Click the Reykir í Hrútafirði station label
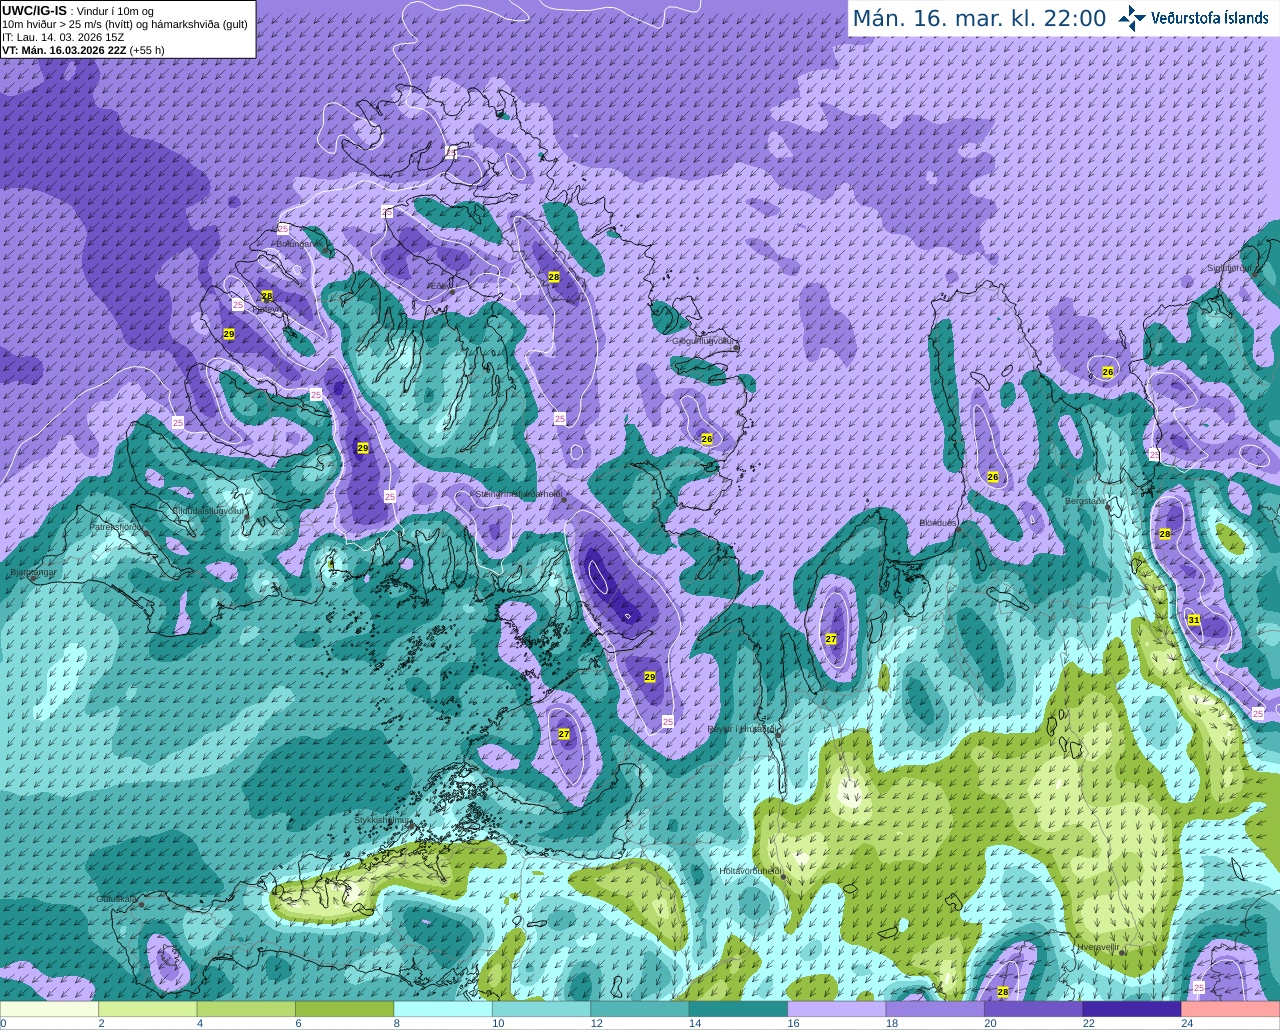Screen dimensions: 1280x1030 pyautogui.click(x=743, y=730)
